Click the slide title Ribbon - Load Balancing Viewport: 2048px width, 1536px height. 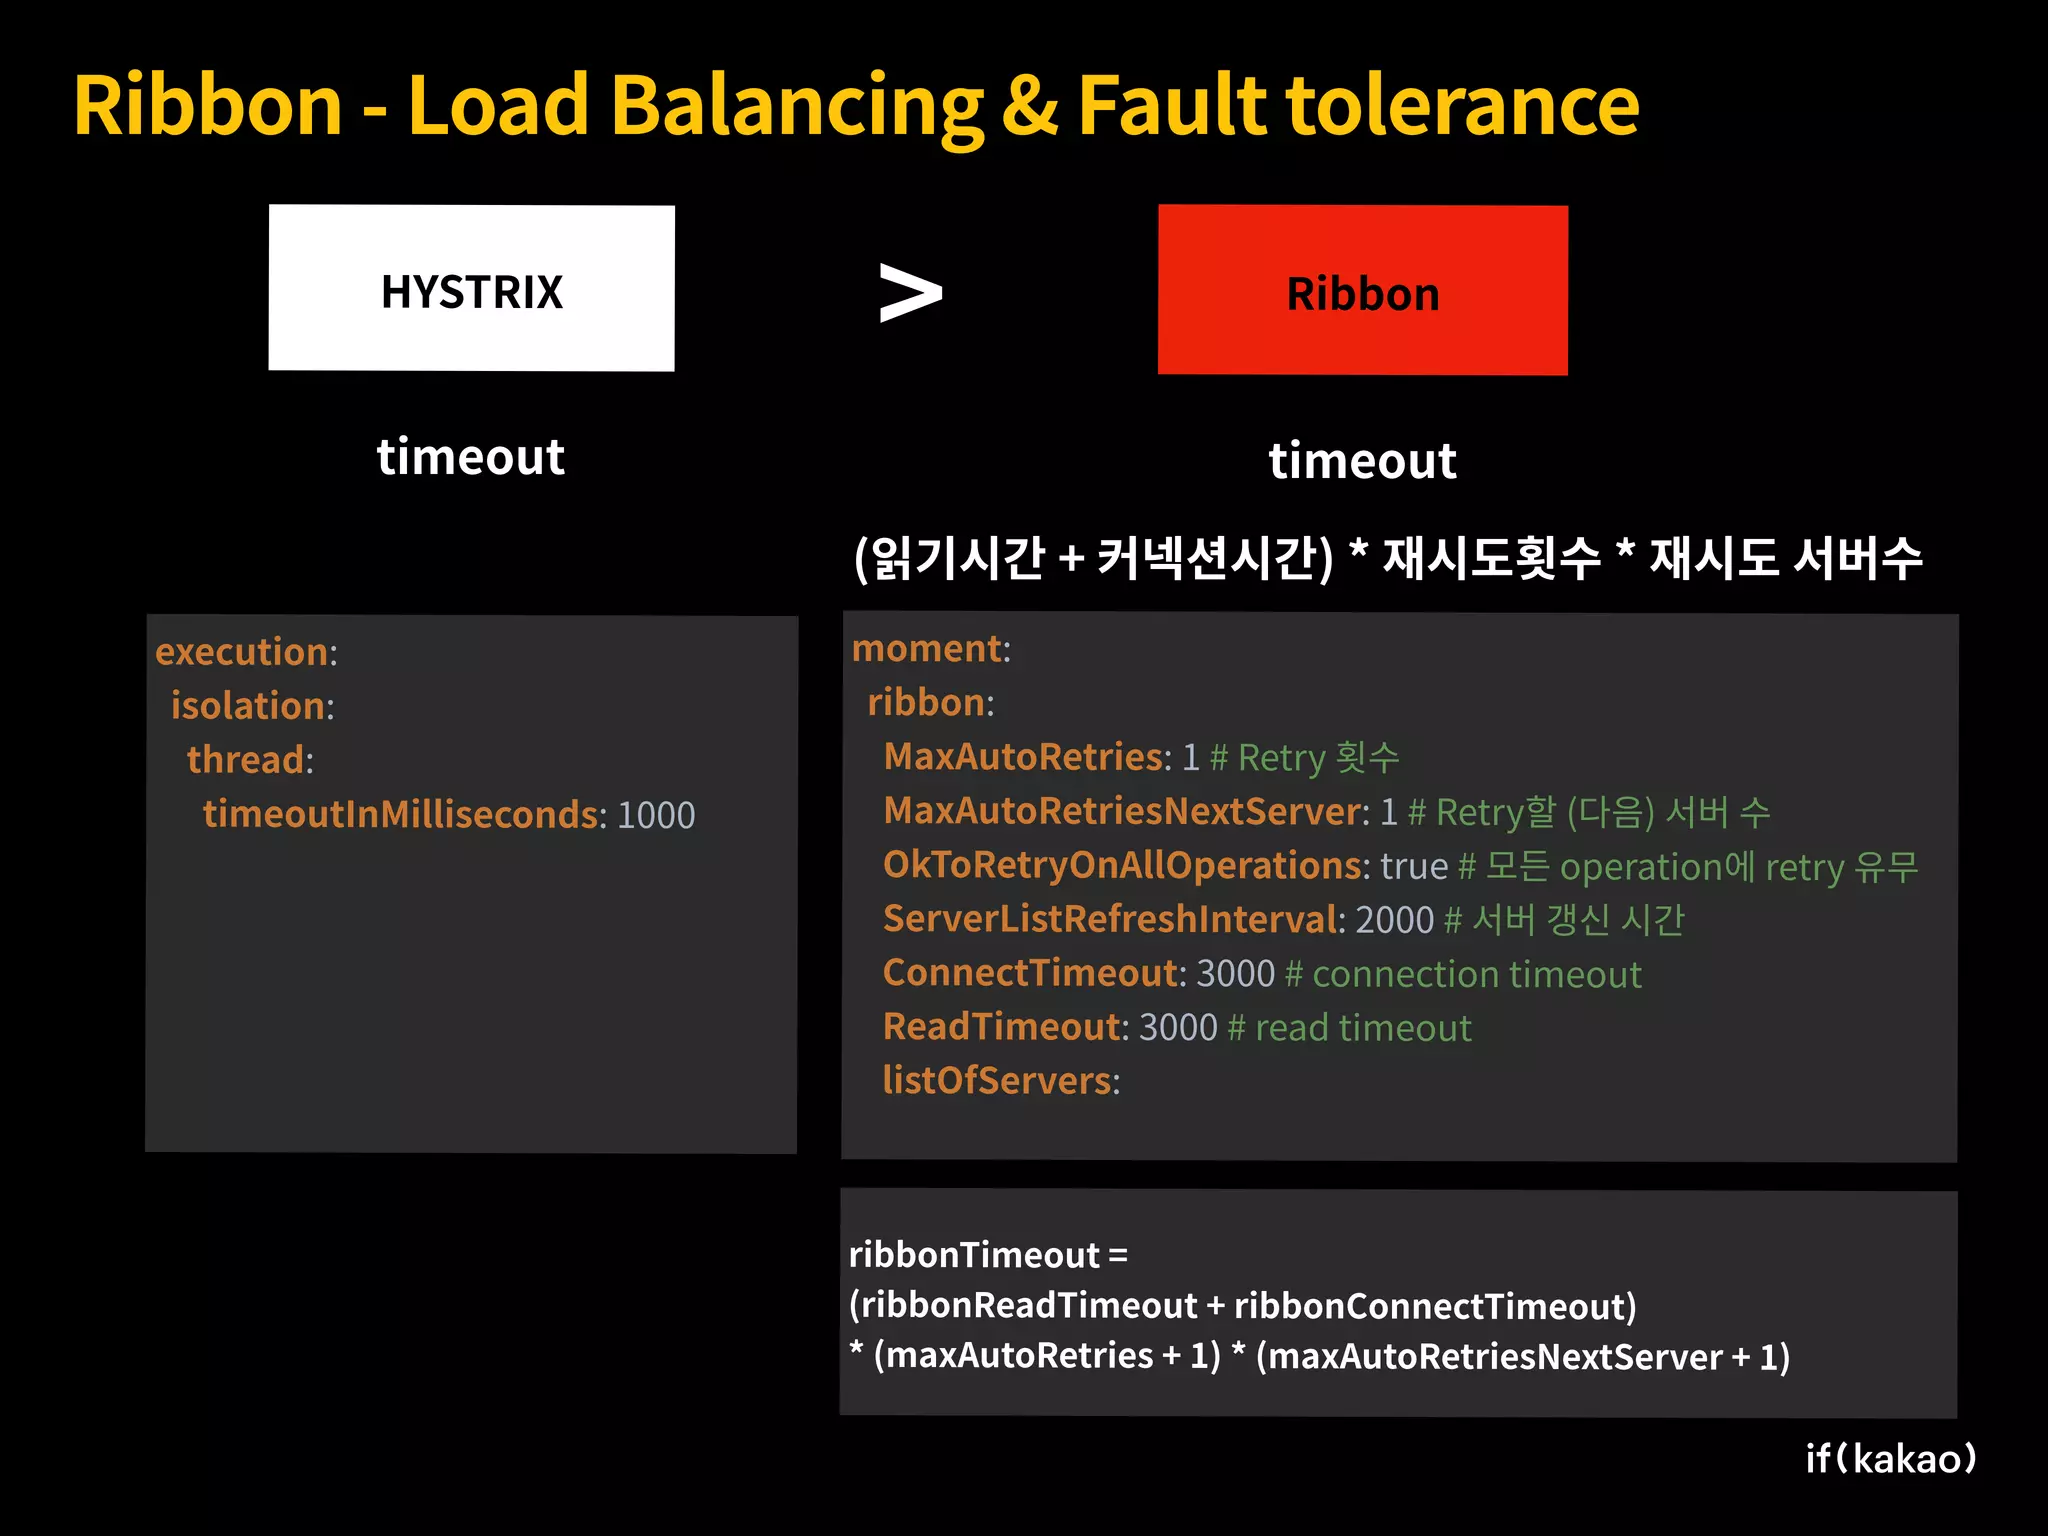(855, 106)
